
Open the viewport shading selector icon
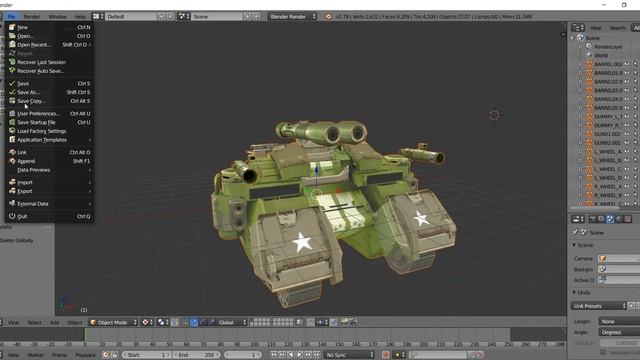pos(146,322)
